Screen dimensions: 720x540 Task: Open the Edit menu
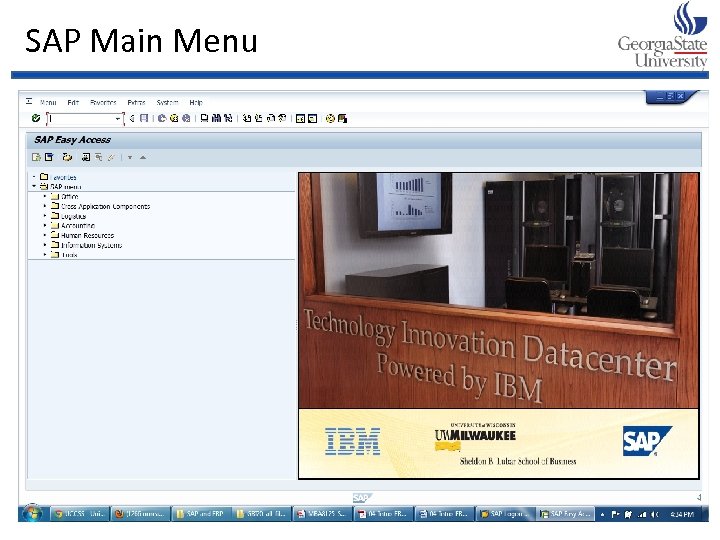click(x=73, y=102)
